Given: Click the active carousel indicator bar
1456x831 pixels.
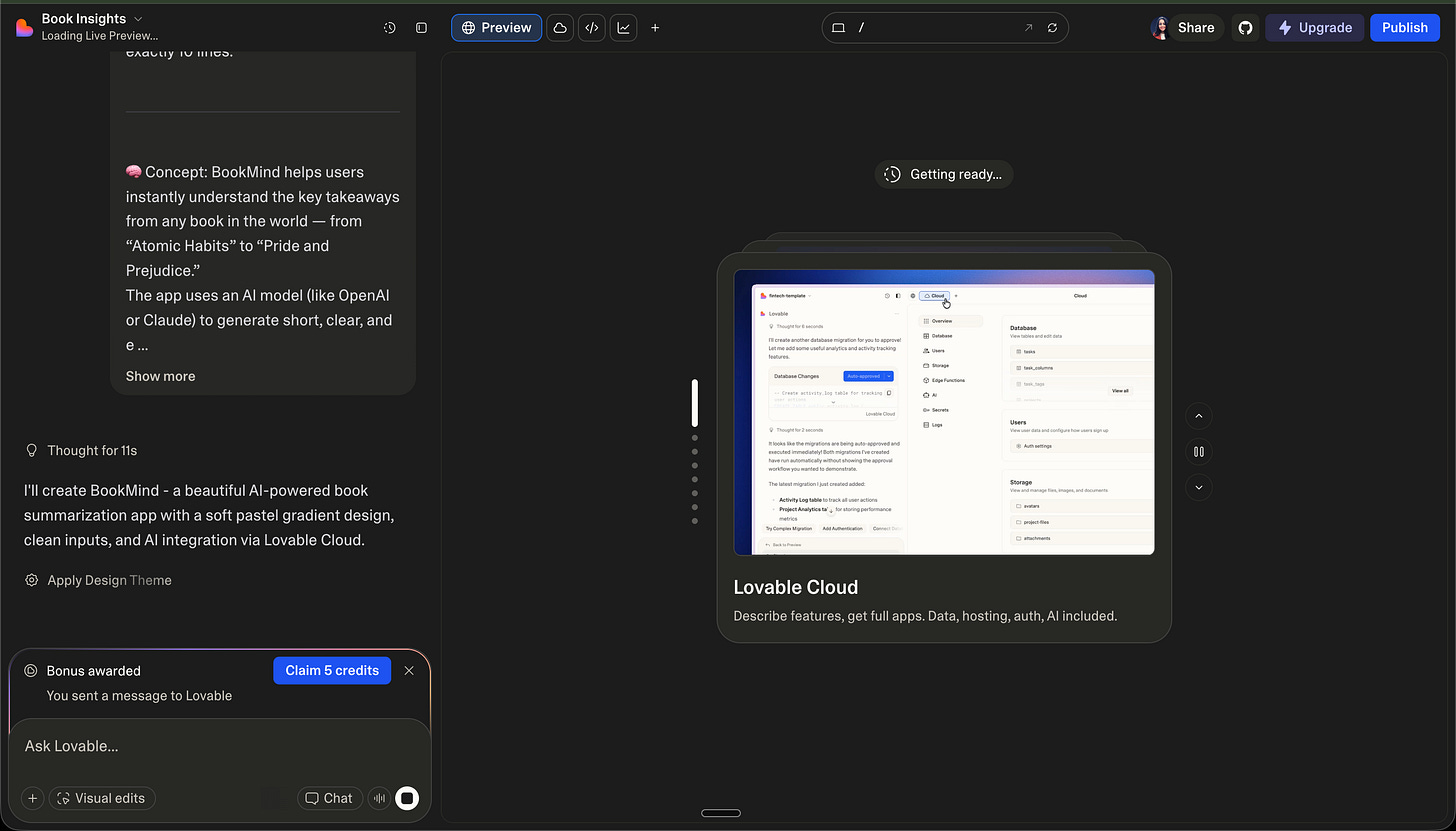Looking at the screenshot, I should [694, 403].
